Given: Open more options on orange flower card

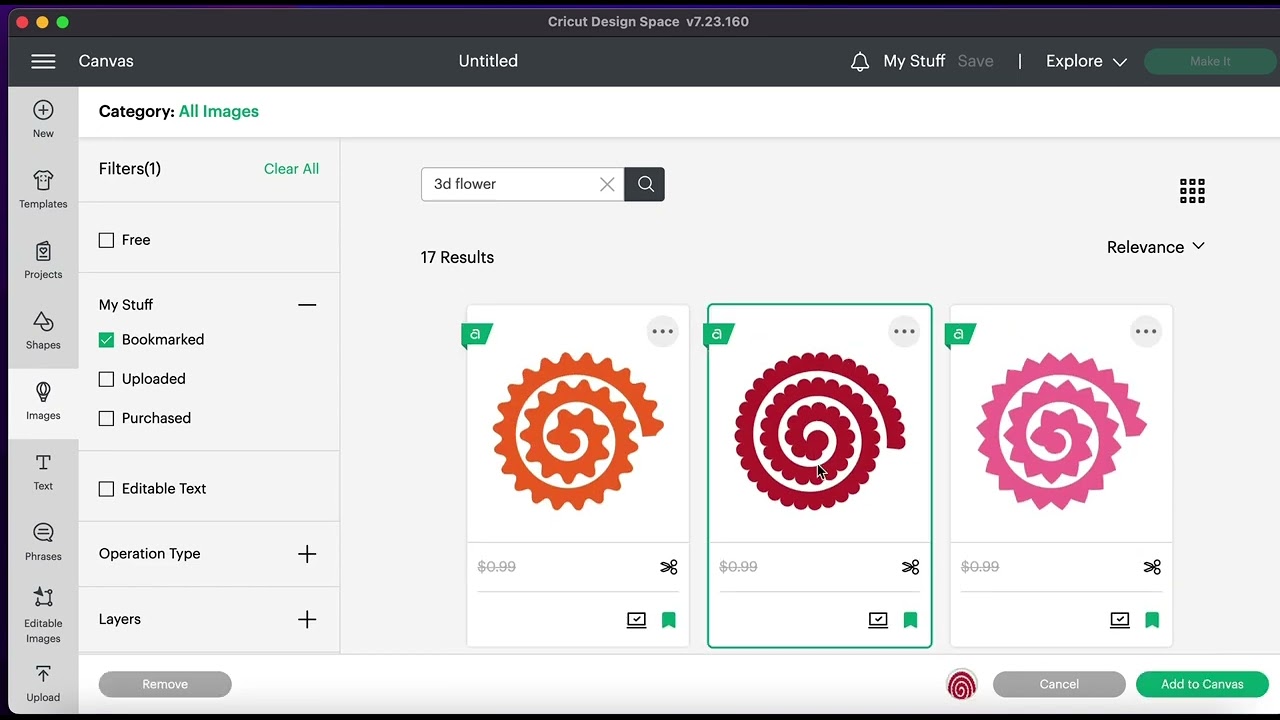Looking at the screenshot, I should pyautogui.click(x=663, y=332).
